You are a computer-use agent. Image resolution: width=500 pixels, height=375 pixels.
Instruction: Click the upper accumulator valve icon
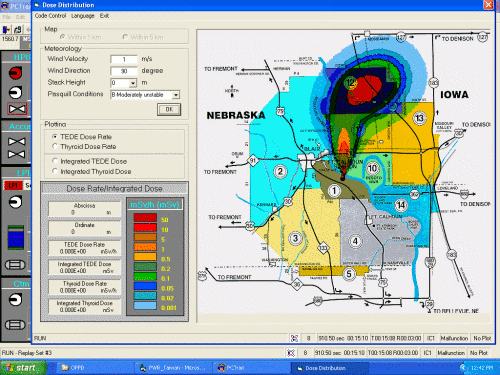pyautogui.click(x=17, y=141)
